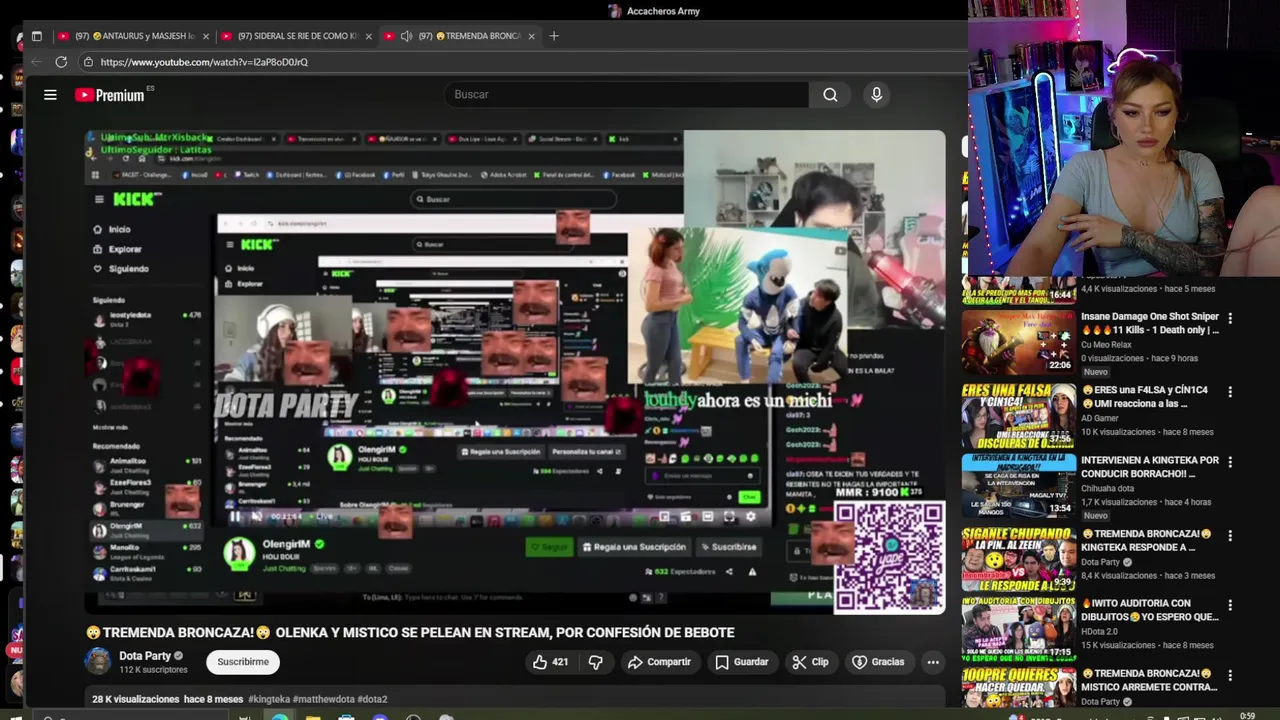The image size is (1280, 720).
Task: Click the HDota 2.0 channel name
Action: tap(1100, 631)
